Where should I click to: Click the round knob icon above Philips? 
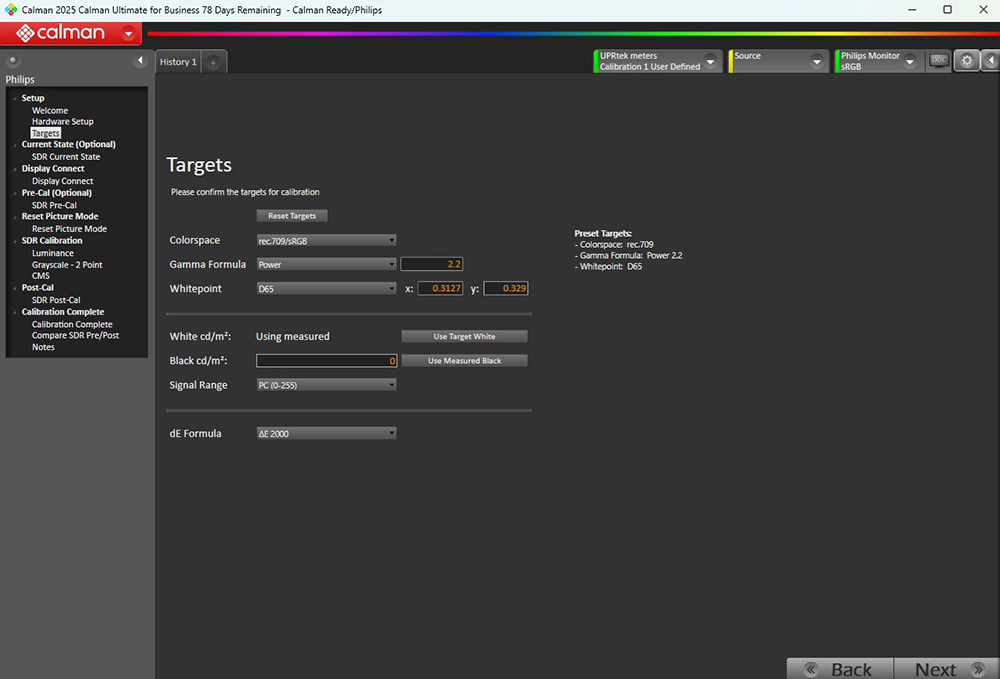click(x=13, y=62)
